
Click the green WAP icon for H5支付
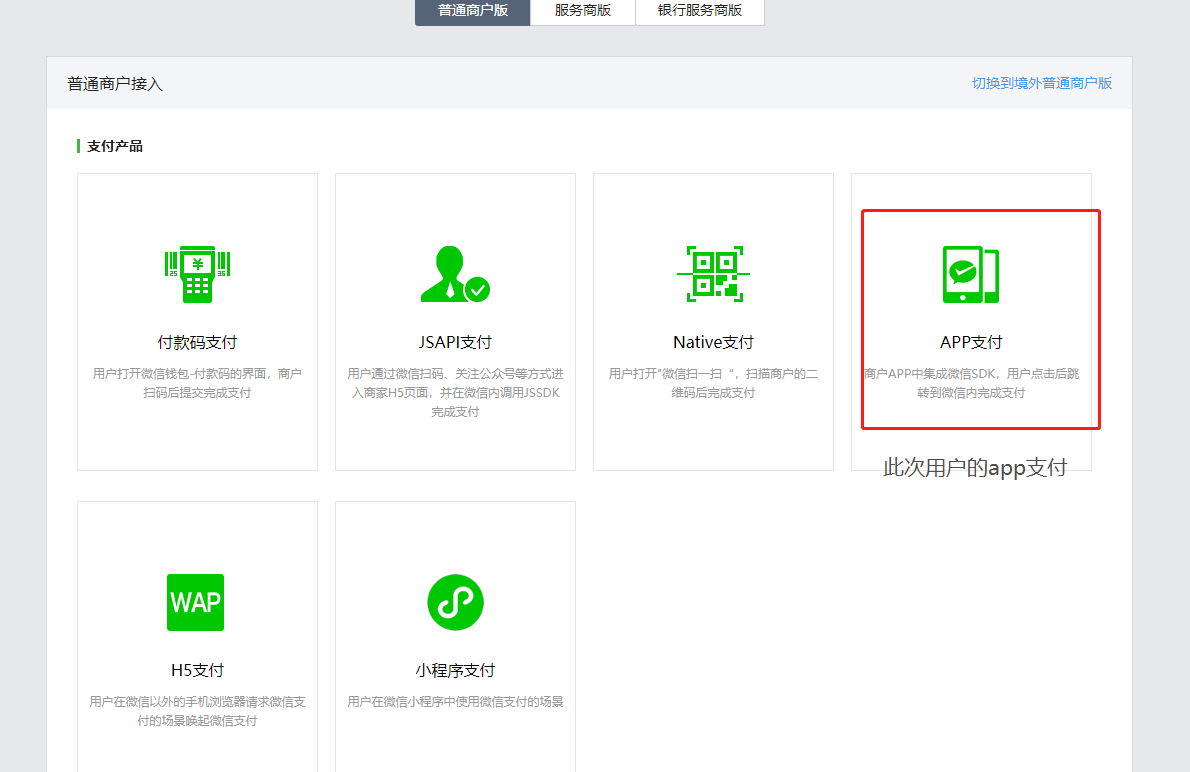tap(196, 602)
